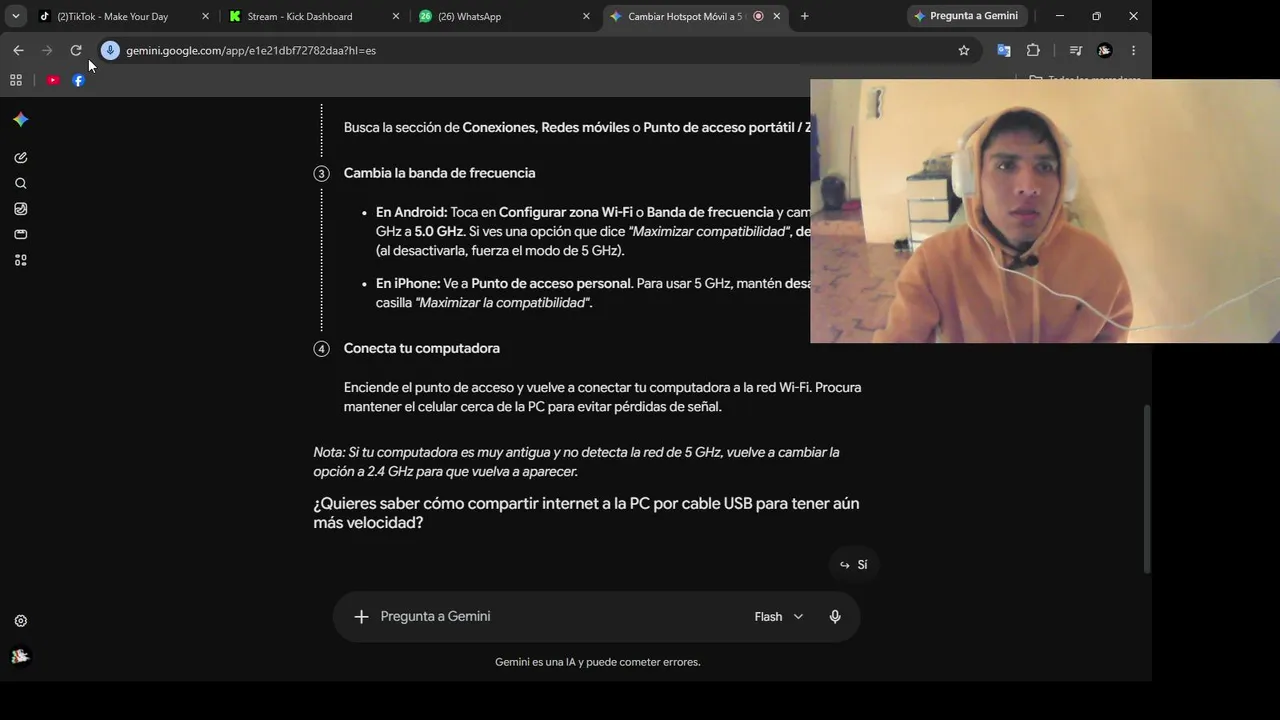1280x720 pixels.
Task: Close the Kick Dashboard tab
Action: [x=396, y=16]
